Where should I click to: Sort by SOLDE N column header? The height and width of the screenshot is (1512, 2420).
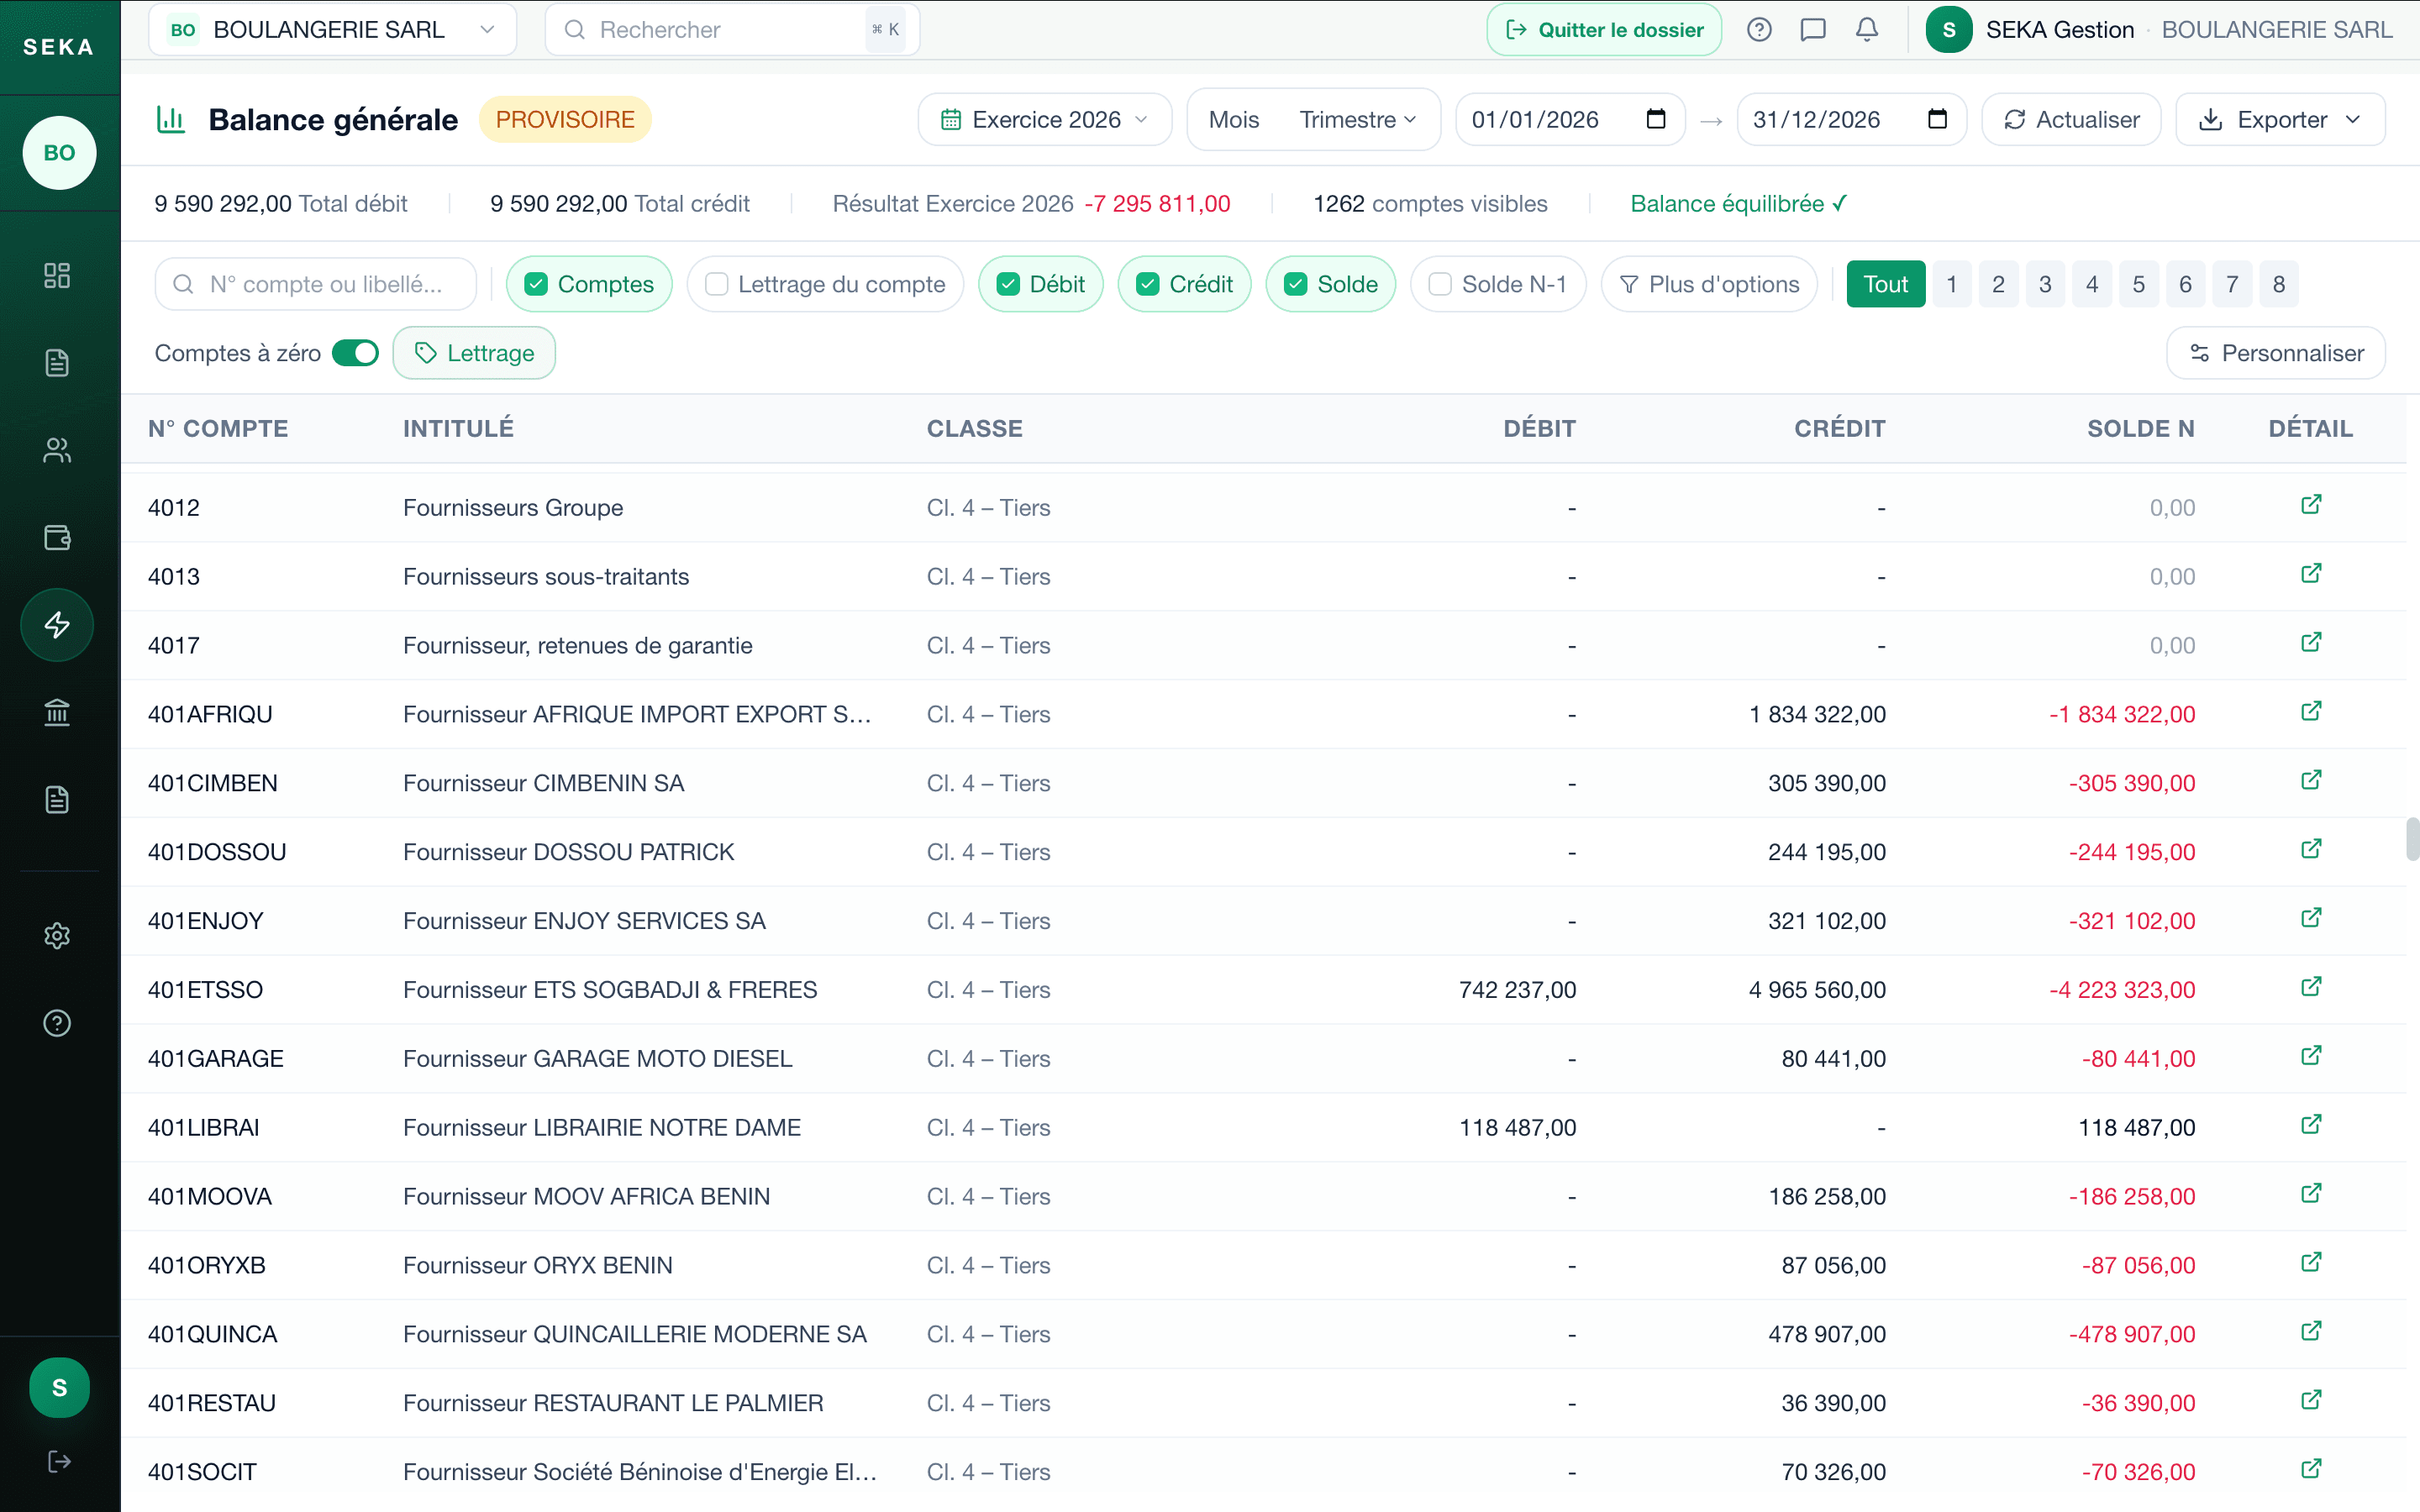[2140, 429]
